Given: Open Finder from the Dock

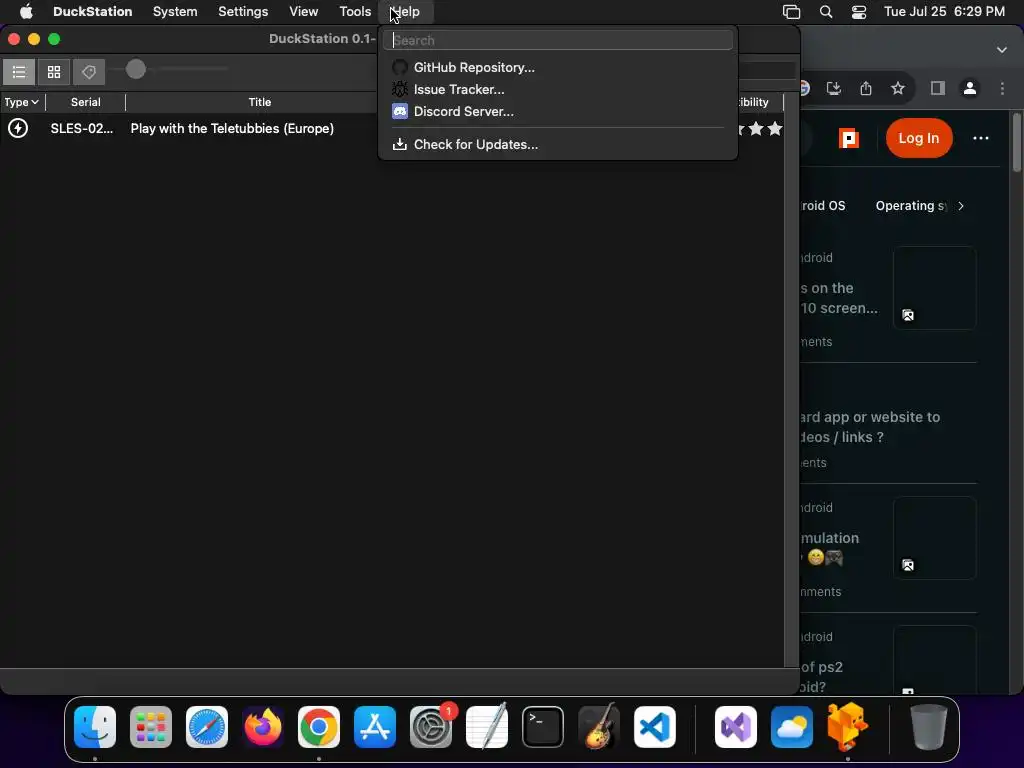Looking at the screenshot, I should (x=95, y=727).
